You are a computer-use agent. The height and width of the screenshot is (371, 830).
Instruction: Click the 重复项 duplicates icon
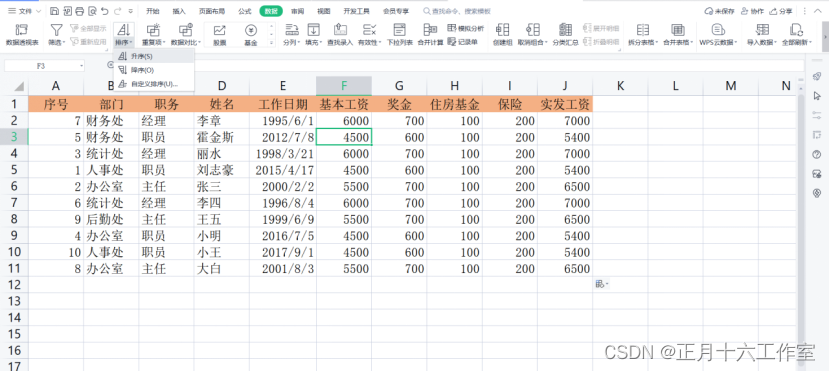tap(154, 30)
